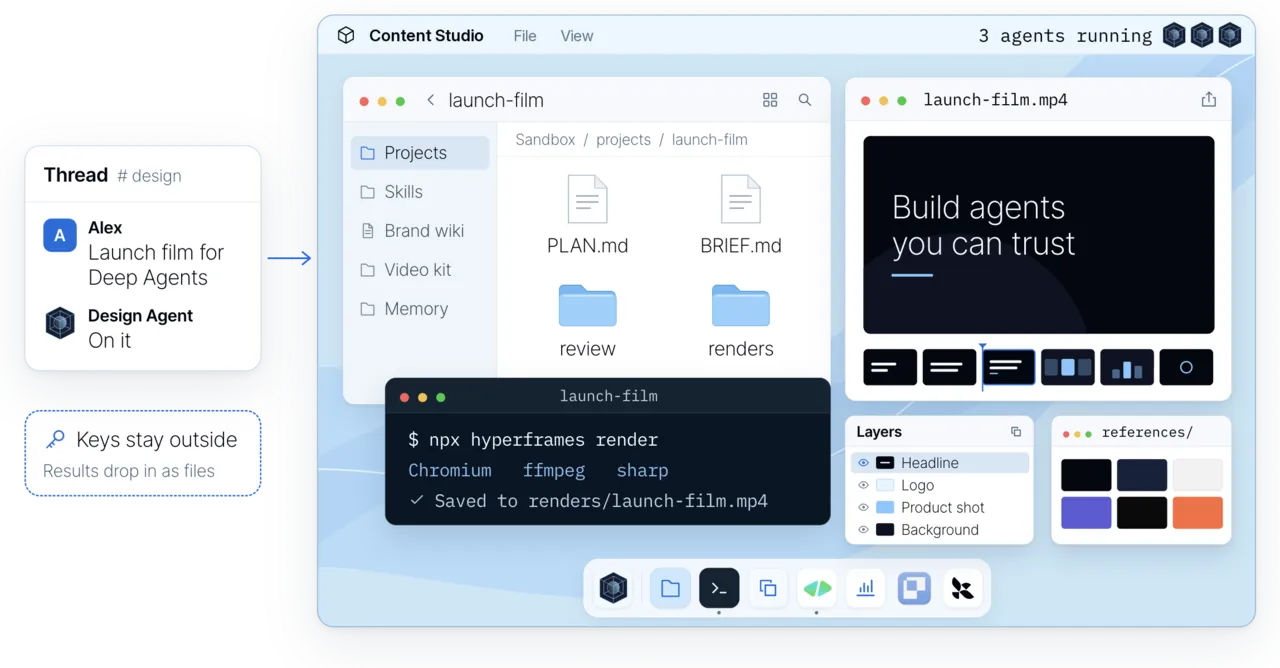The width and height of the screenshot is (1280, 668).
Task: Hide the Headline layer via eye icon
Action: click(863, 463)
